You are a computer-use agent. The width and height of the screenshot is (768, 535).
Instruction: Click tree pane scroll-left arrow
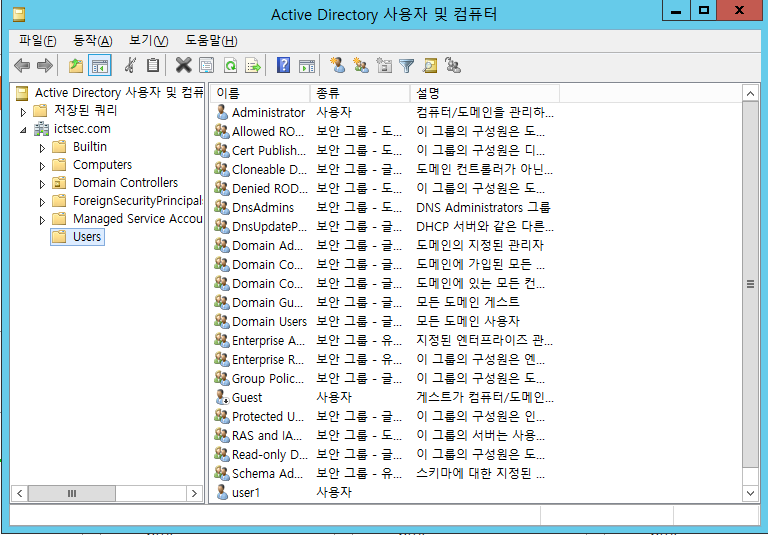[20, 493]
